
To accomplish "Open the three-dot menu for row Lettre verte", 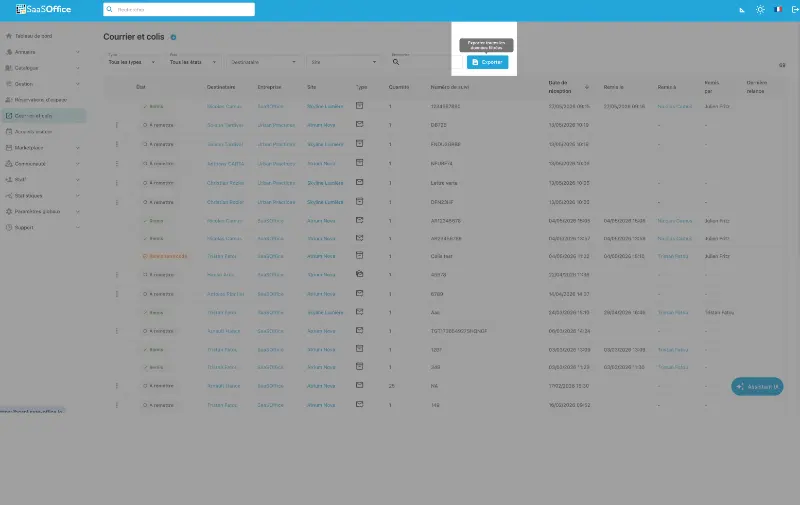I will pyautogui.click(x=117, y=183).
